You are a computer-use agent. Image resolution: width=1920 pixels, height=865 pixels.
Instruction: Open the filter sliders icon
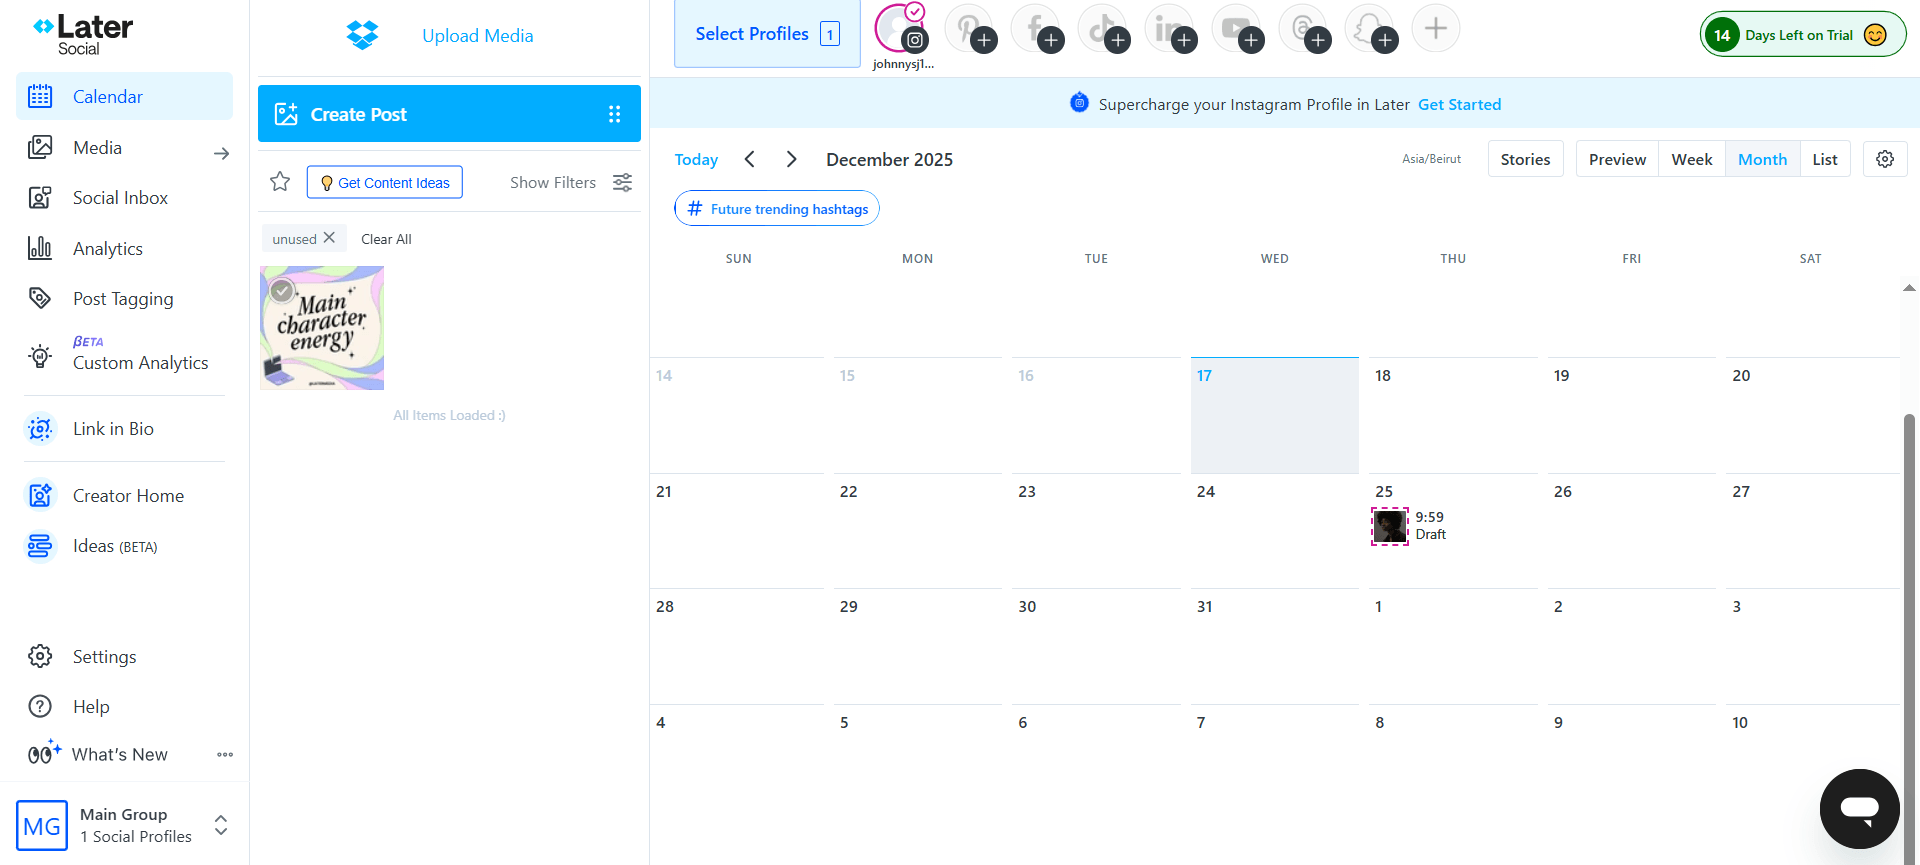click(622, 182)
